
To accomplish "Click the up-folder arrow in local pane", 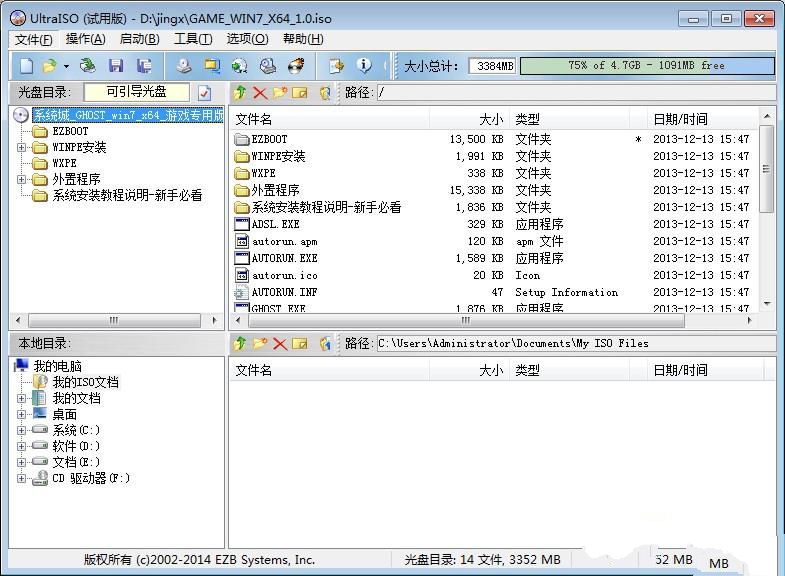I will coord(240,343).
